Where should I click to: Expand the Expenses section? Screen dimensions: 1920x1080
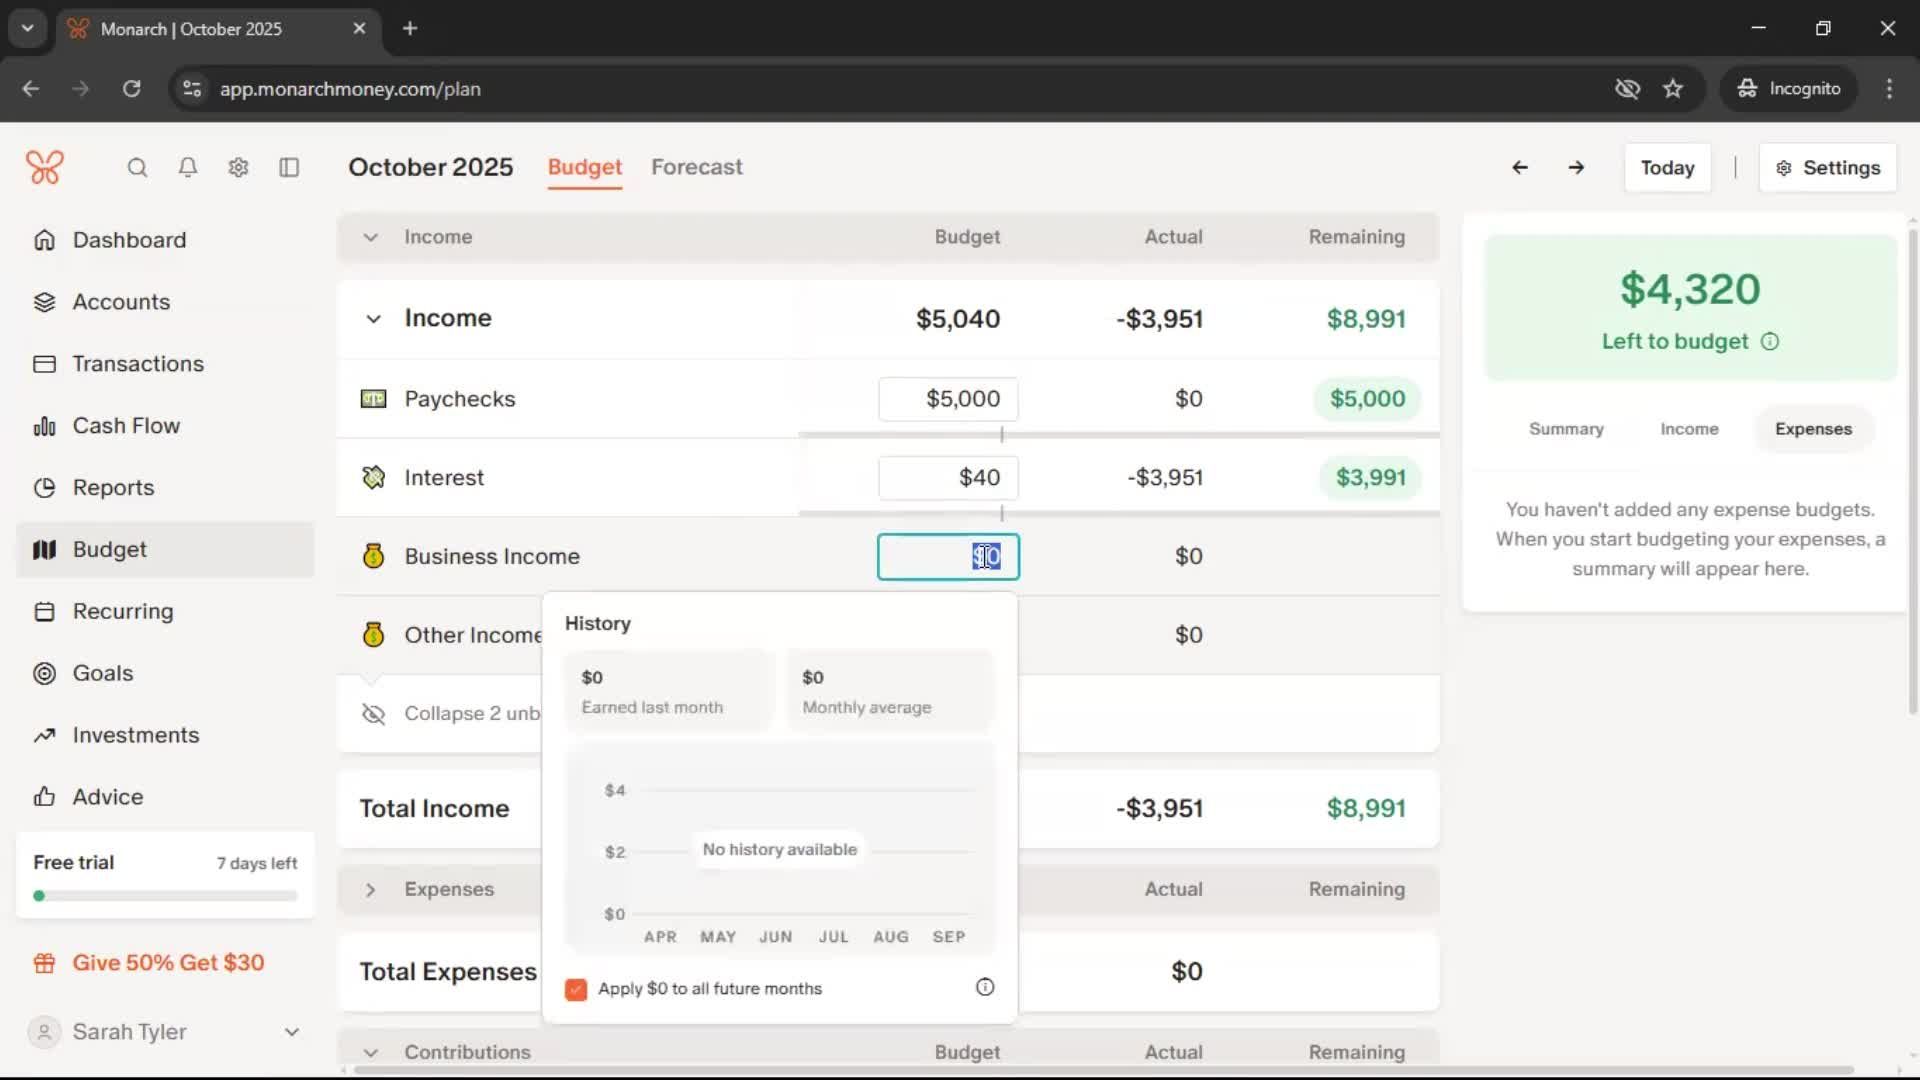point(371,890)
